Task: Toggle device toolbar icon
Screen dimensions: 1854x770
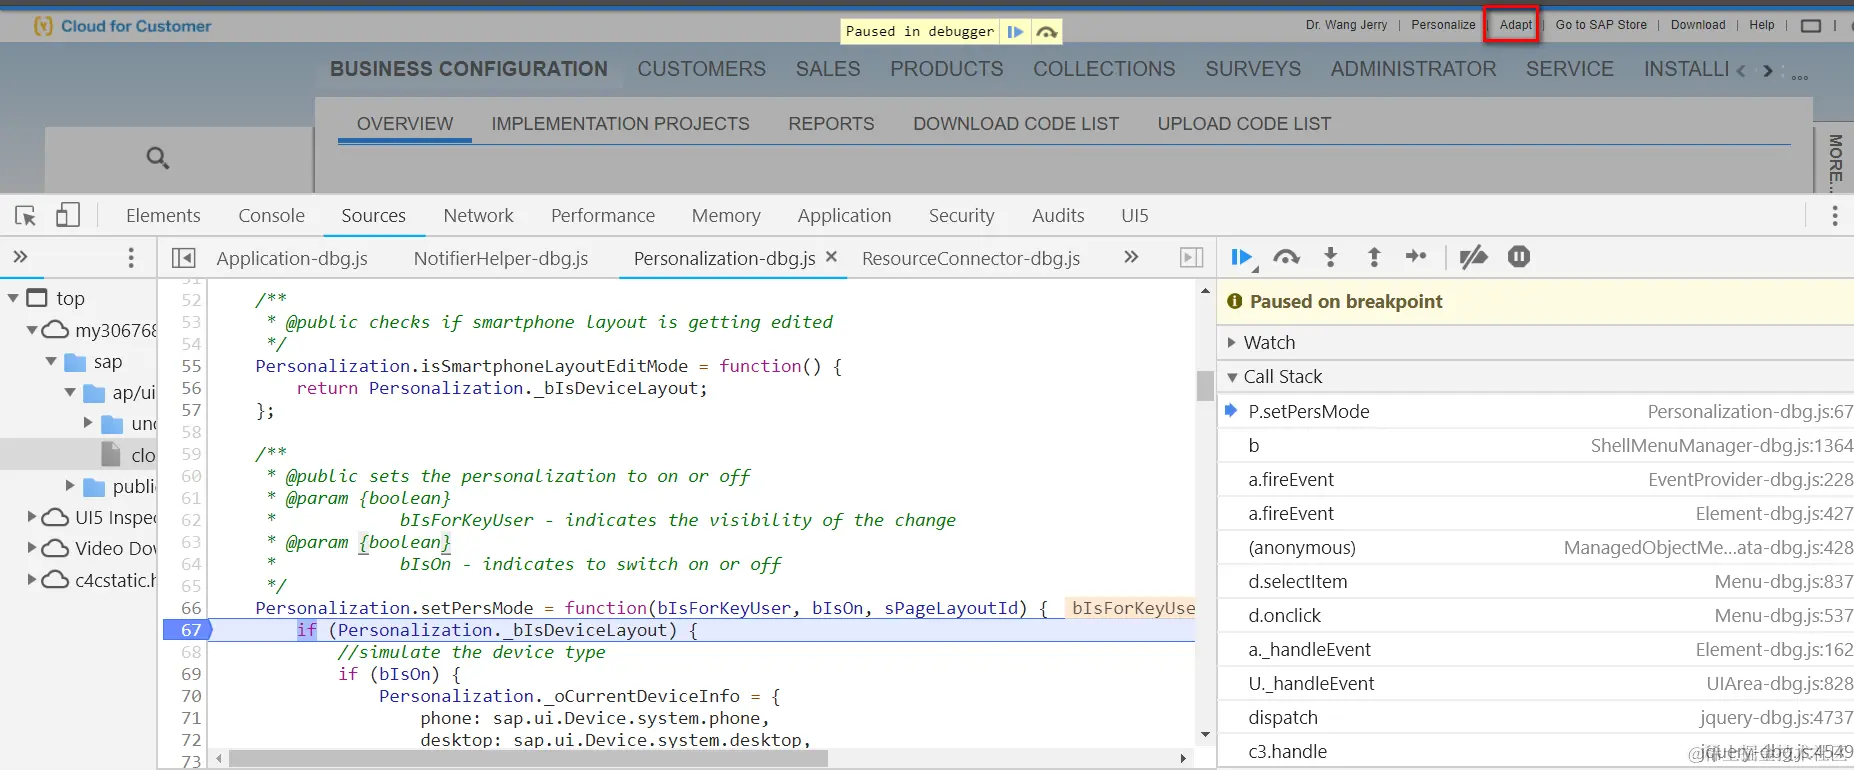Action: tap(68, 215)
